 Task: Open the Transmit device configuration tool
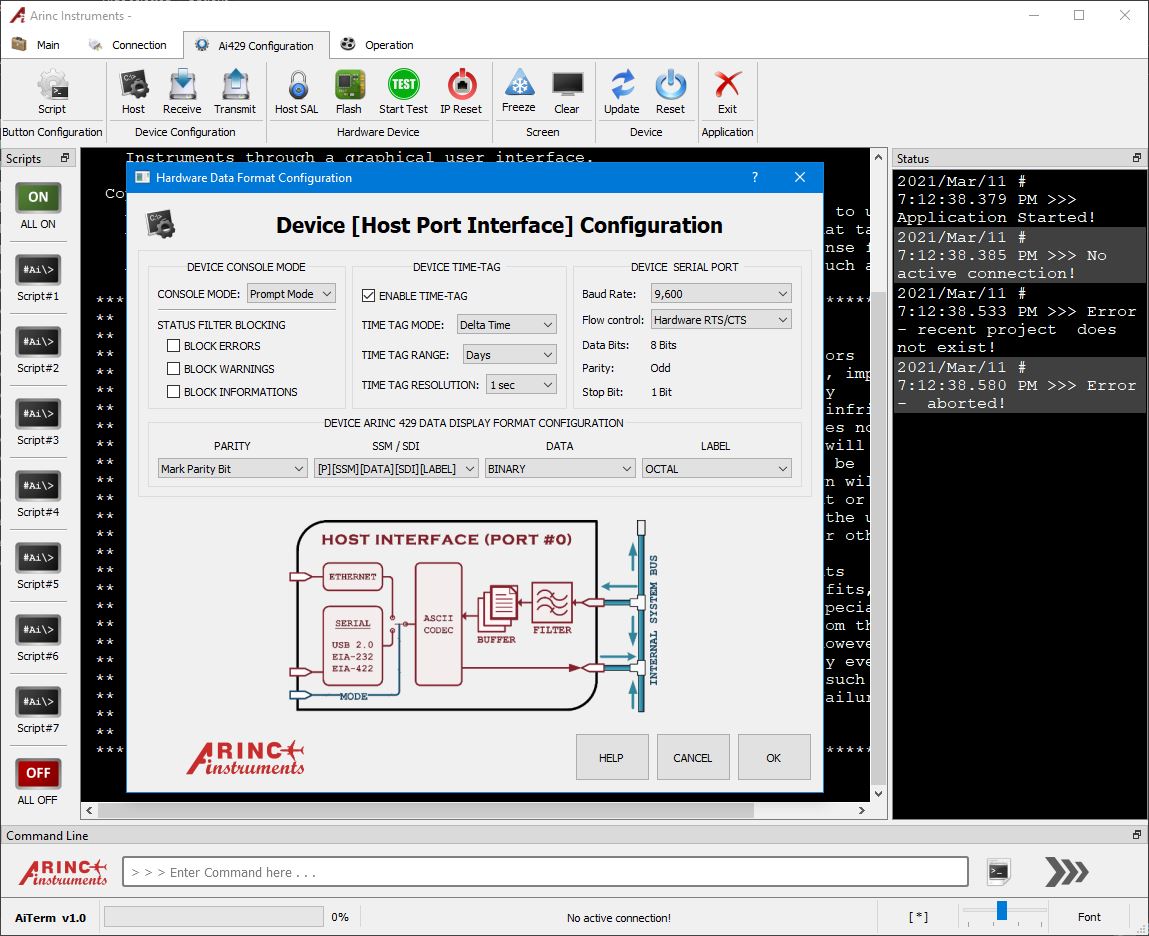point(235,91)
